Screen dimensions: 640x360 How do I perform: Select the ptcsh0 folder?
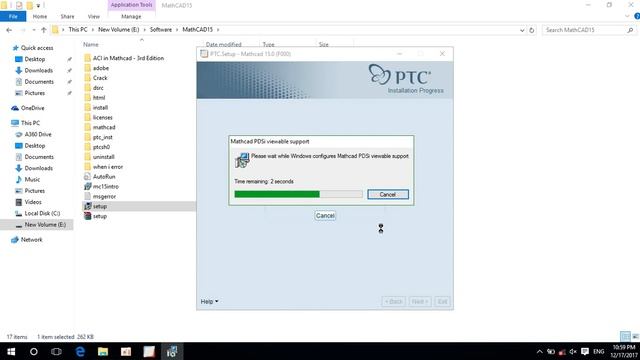click(101, 147)
